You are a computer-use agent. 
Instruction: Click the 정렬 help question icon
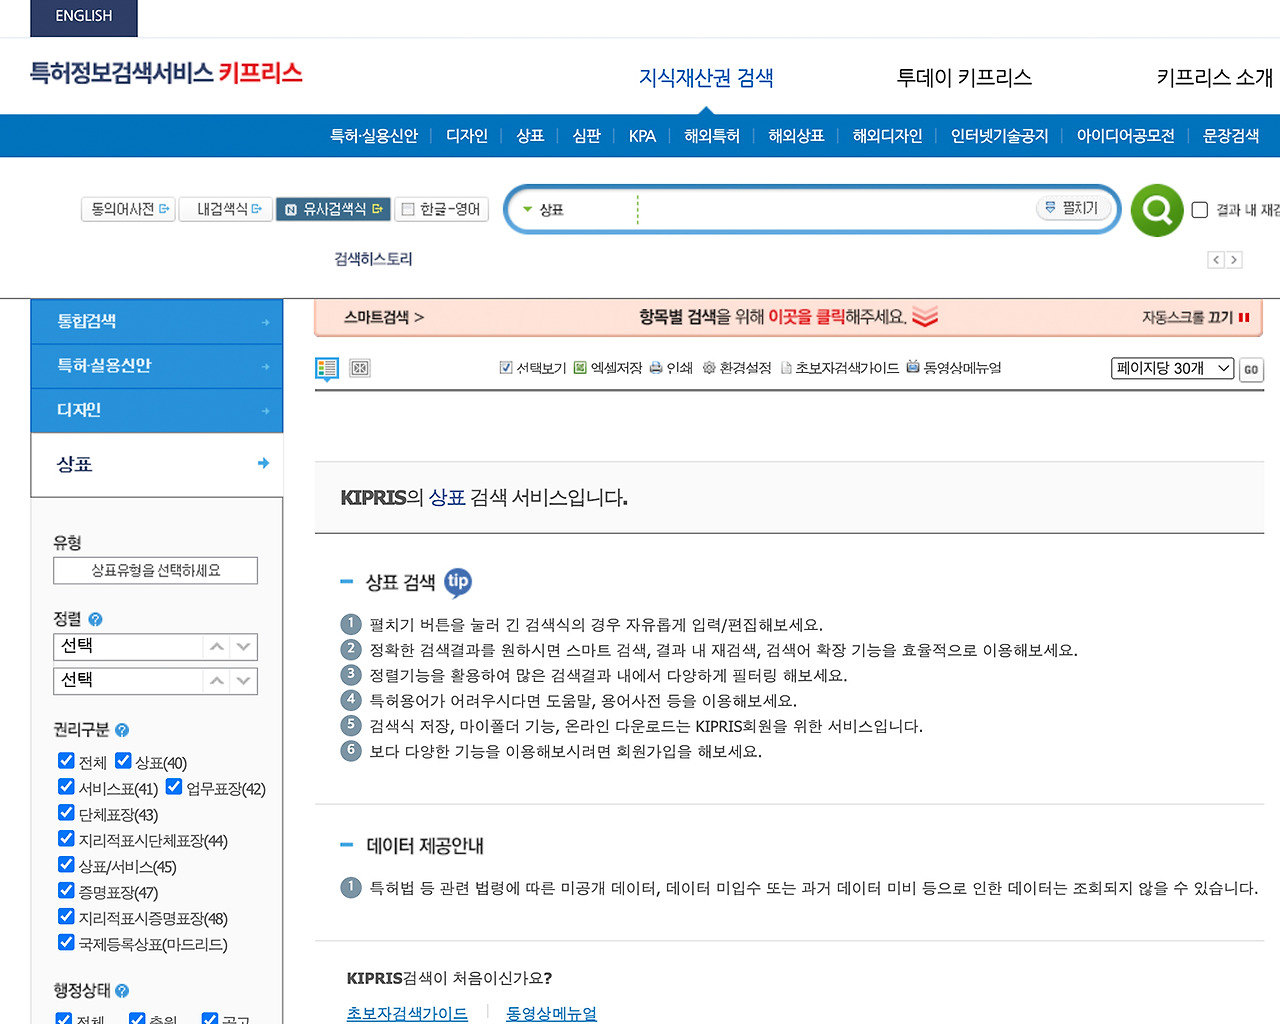pos(95,619)
